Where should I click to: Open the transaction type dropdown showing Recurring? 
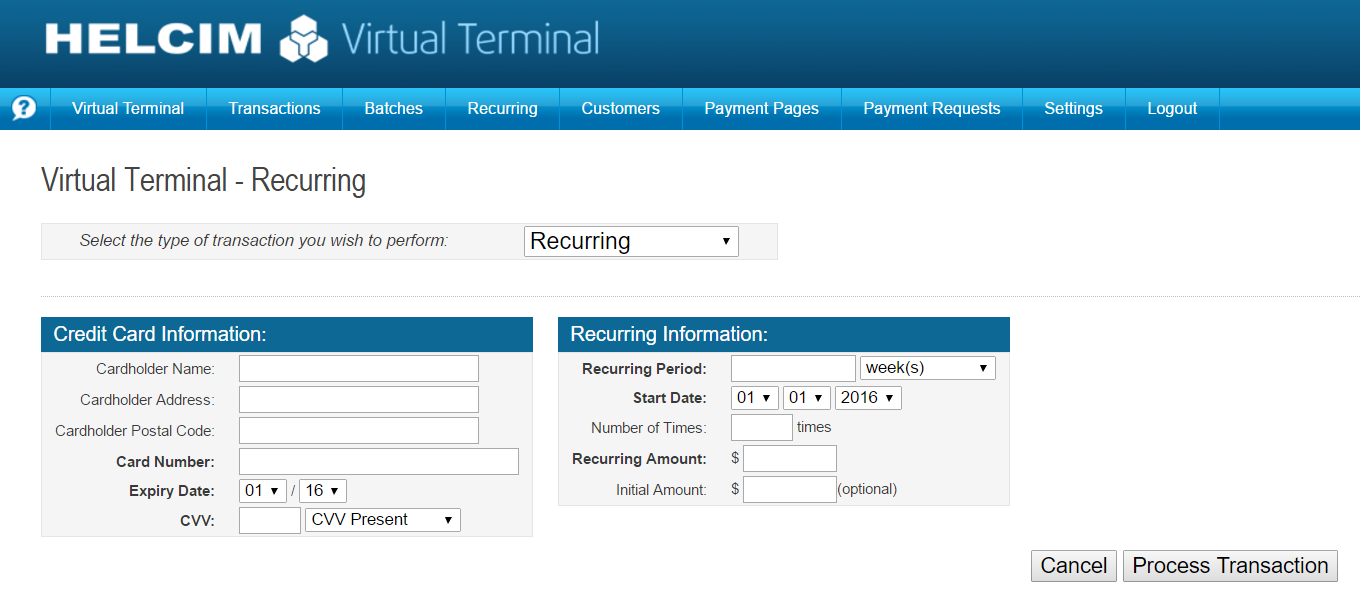631,241
